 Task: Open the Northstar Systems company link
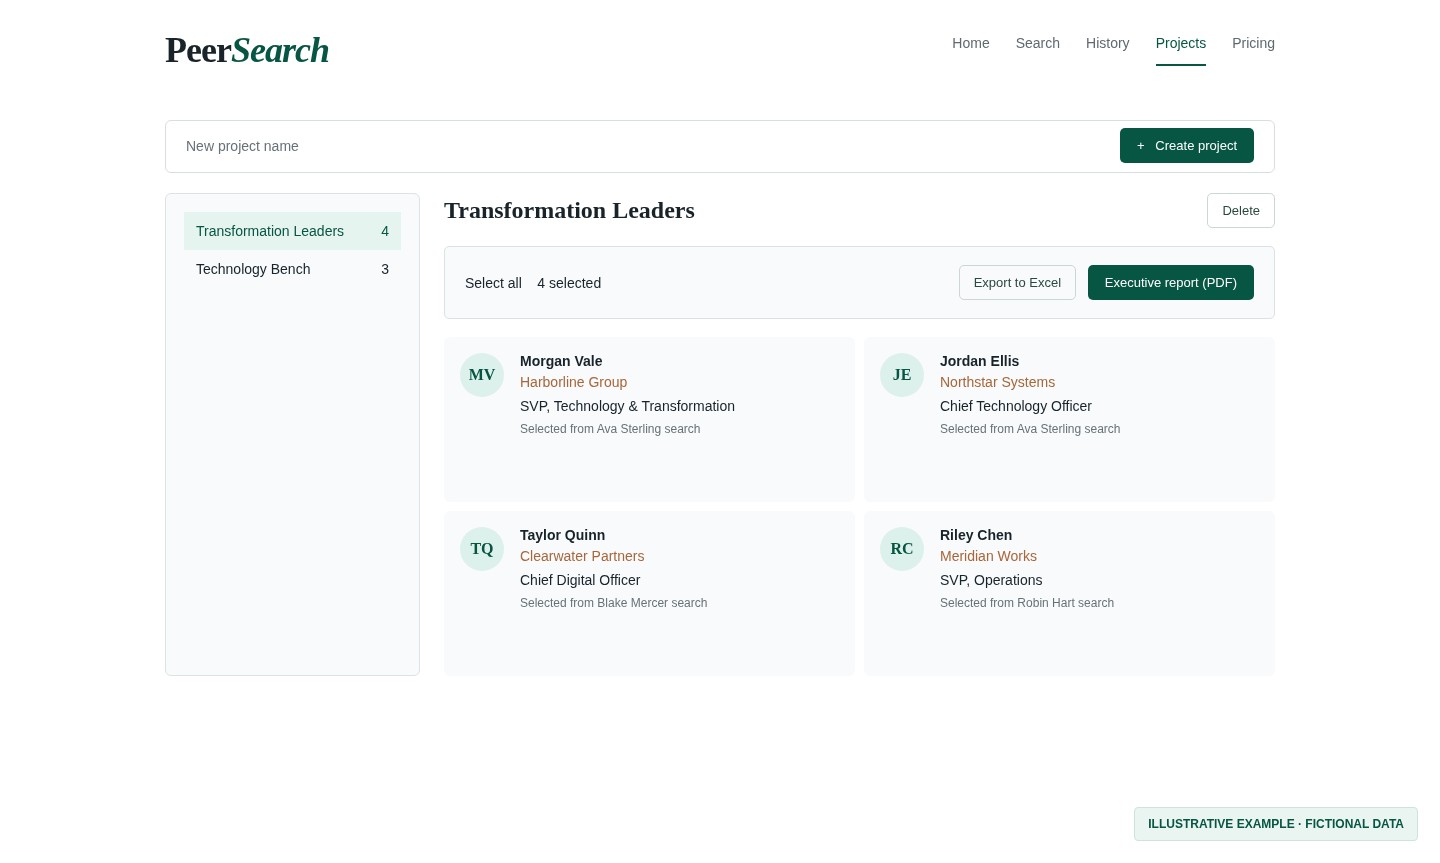pyautogui.click(x=997, y=382)
